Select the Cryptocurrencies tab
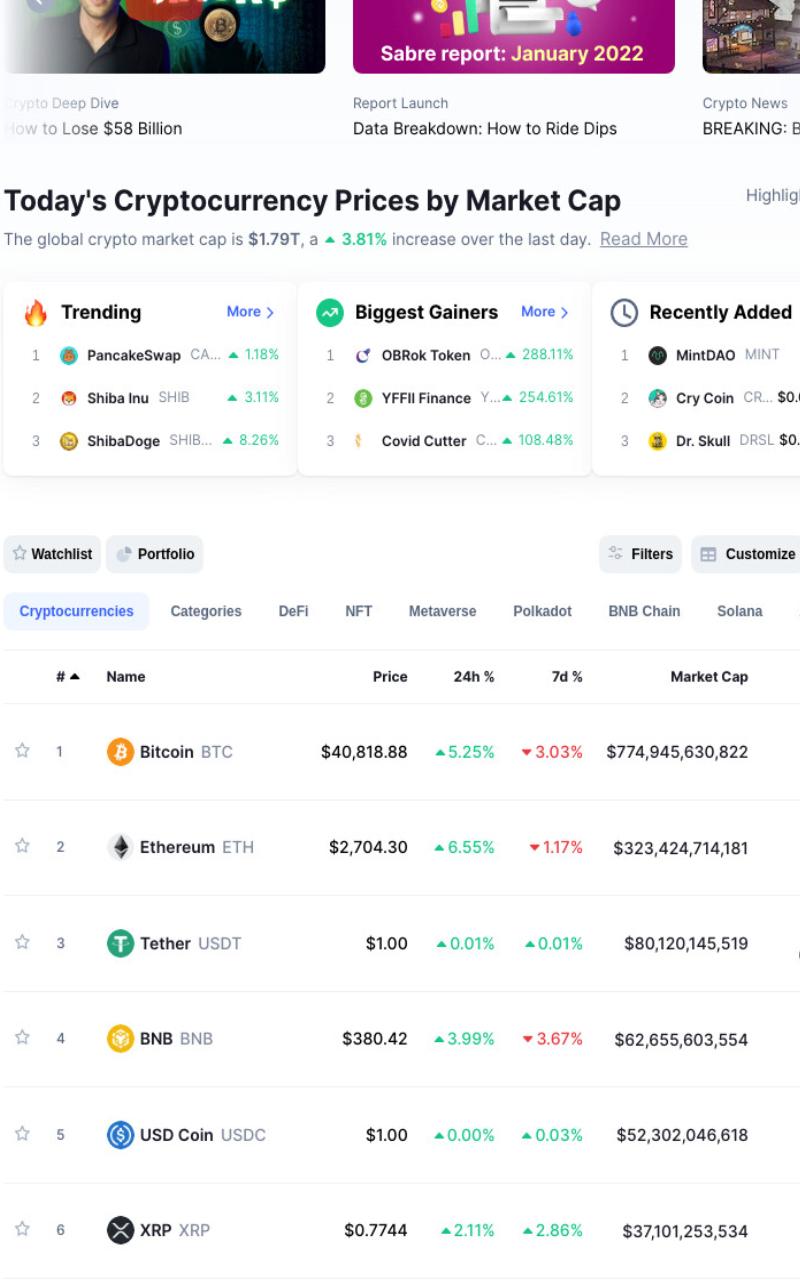This screenshot has height=1280, width=800. click(x=76, y=611)
